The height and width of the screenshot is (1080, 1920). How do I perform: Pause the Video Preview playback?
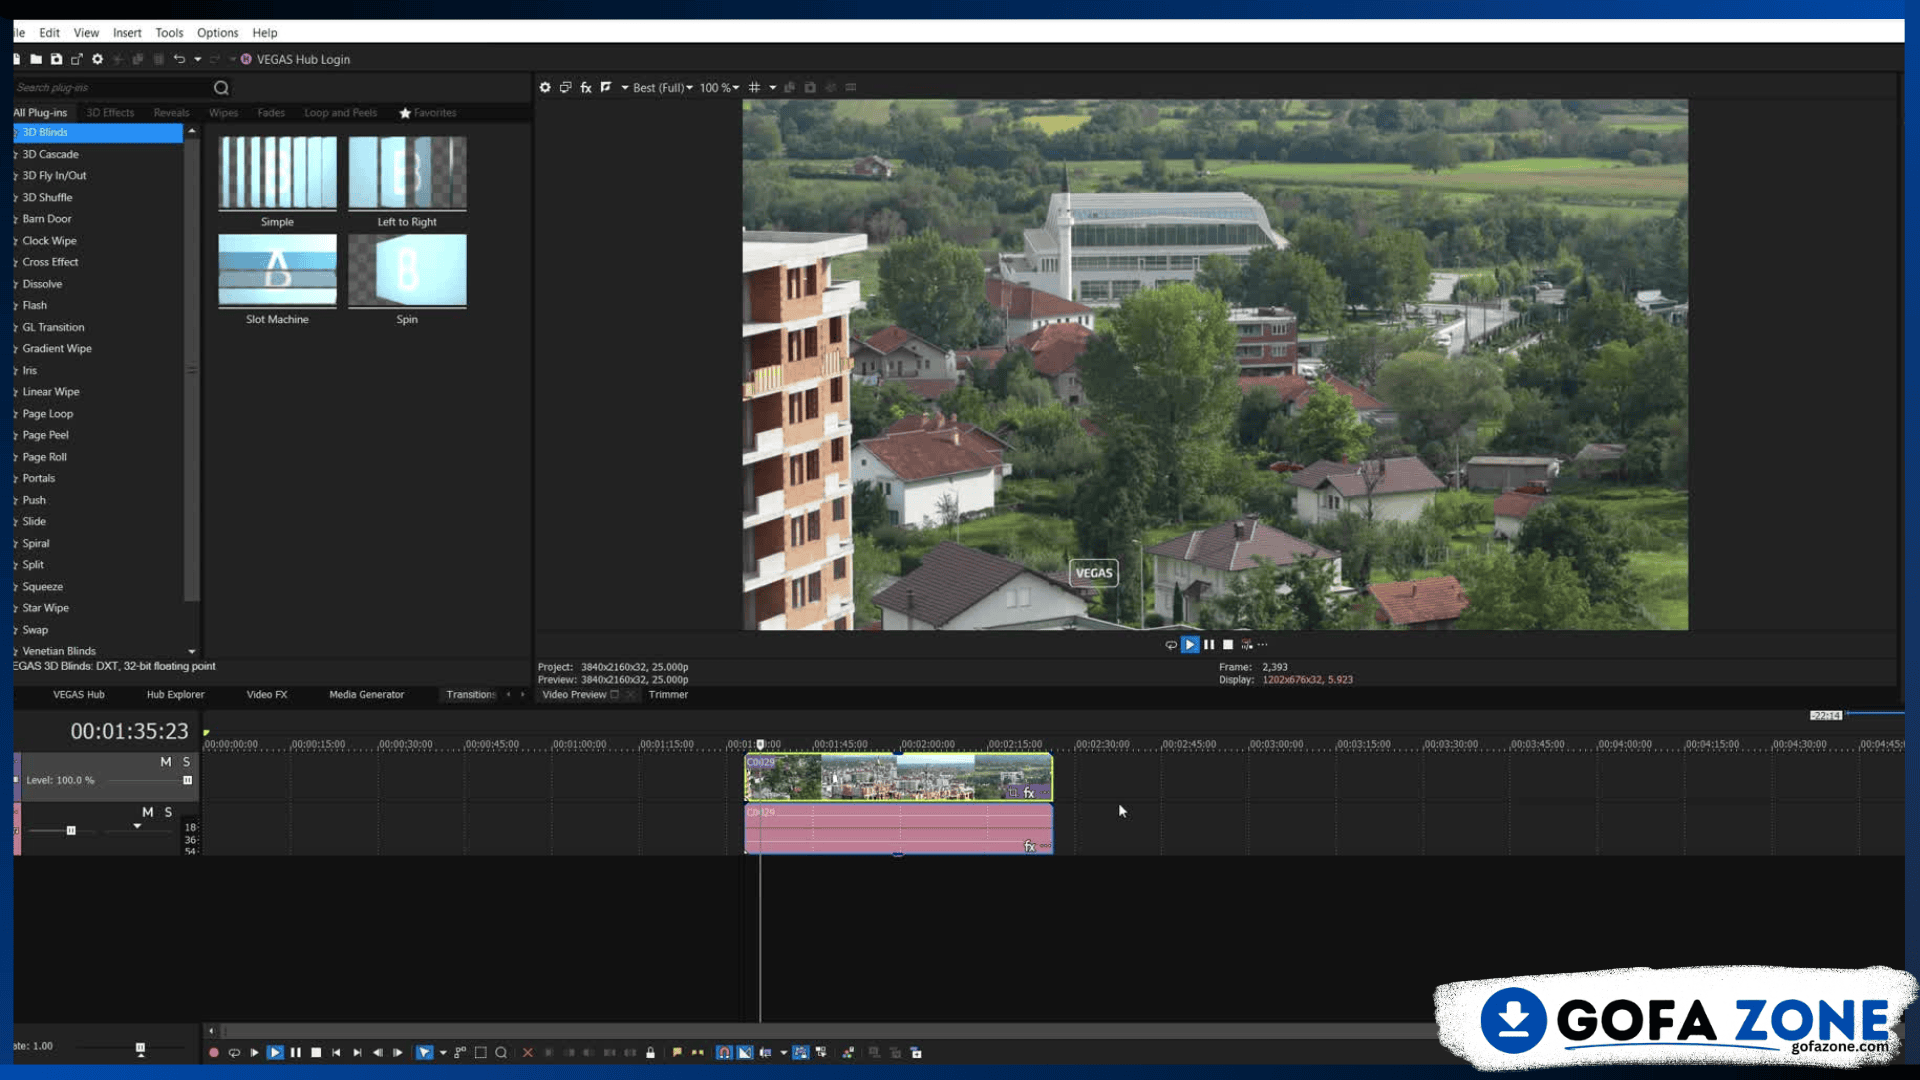click(x=1209, y=645)
